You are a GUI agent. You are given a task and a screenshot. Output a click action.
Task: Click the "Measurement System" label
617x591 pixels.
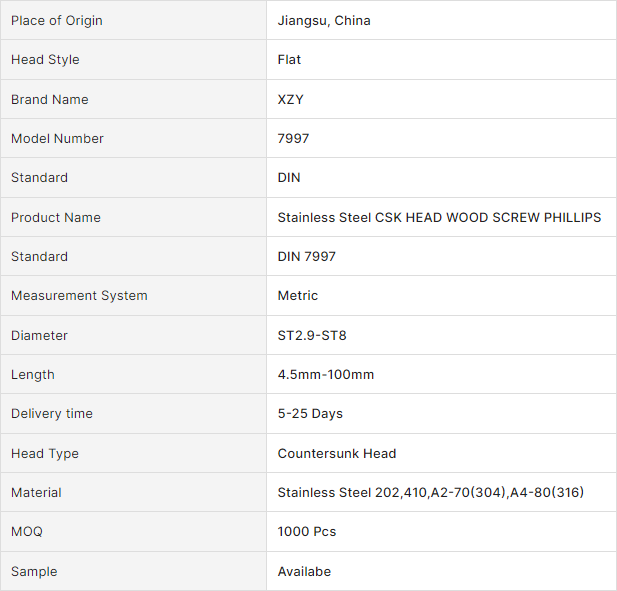pyautogui.click(x=79, y=296)
